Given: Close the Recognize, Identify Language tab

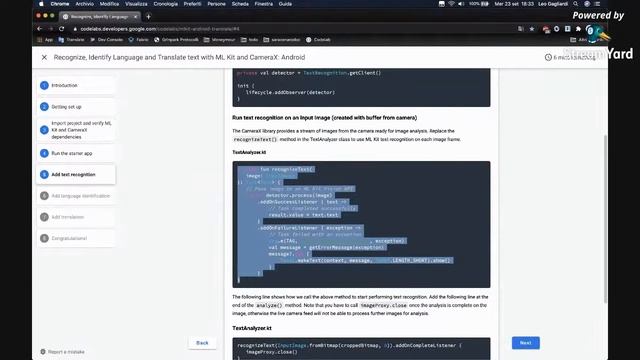Looking at the screenshot, I should (135, 17).
